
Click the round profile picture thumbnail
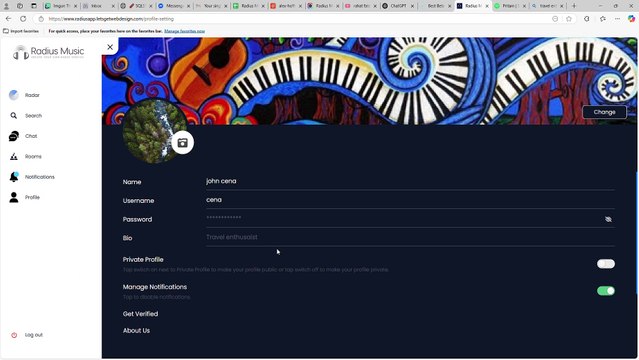pos(154,131)
